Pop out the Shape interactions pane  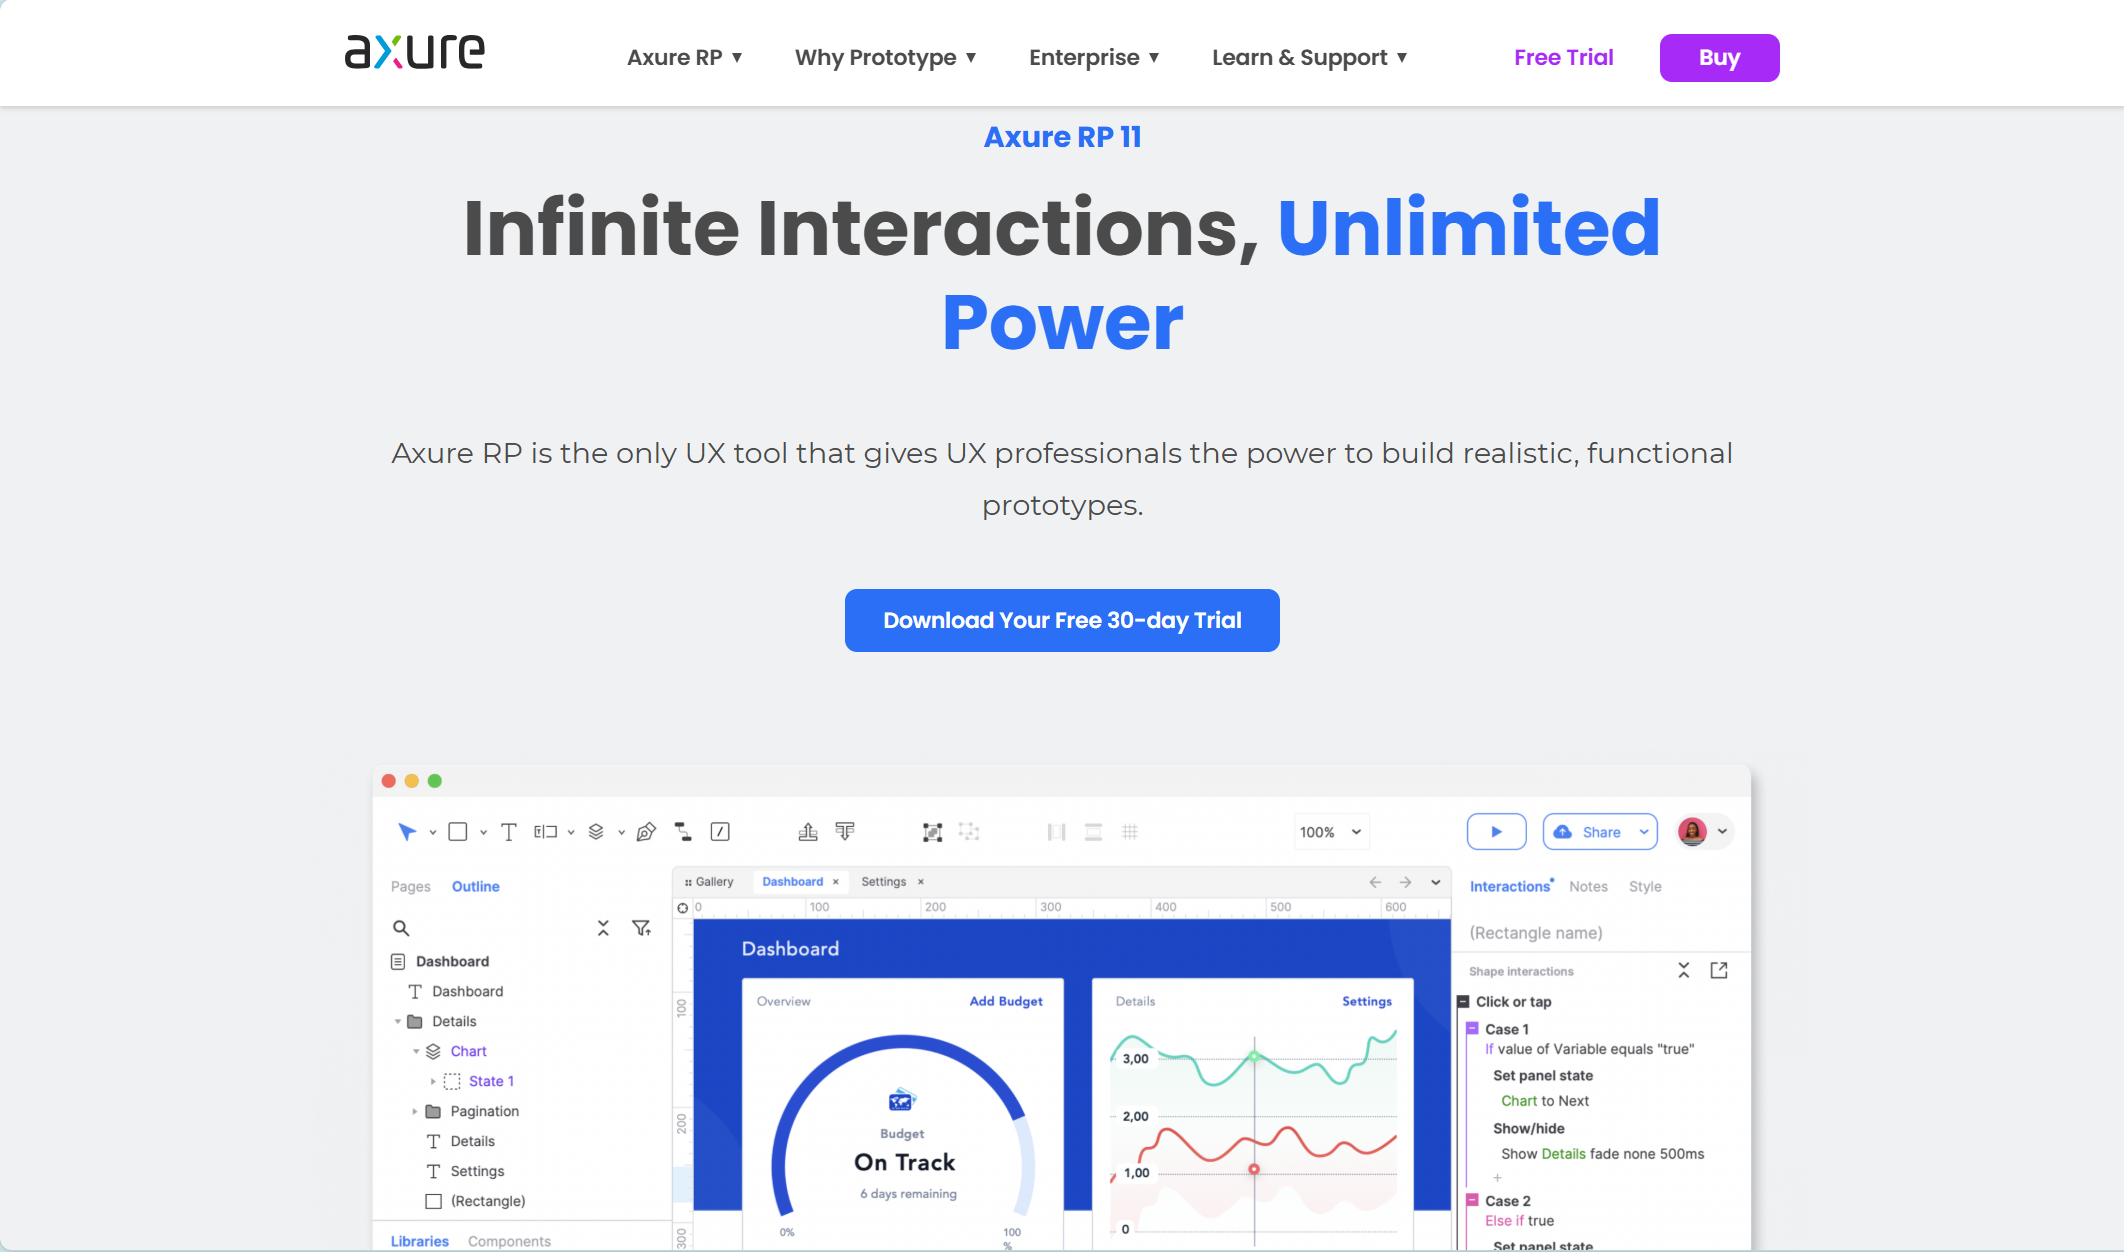[x=1719, y=971]
